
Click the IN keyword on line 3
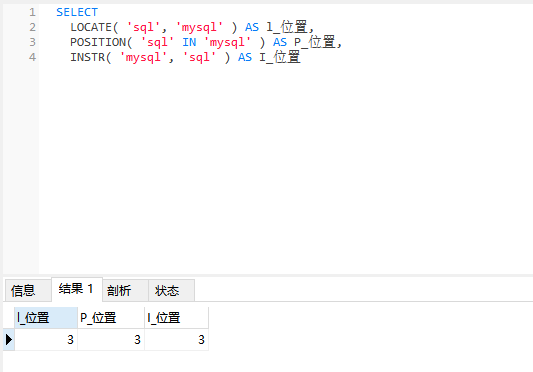(189, 42)
